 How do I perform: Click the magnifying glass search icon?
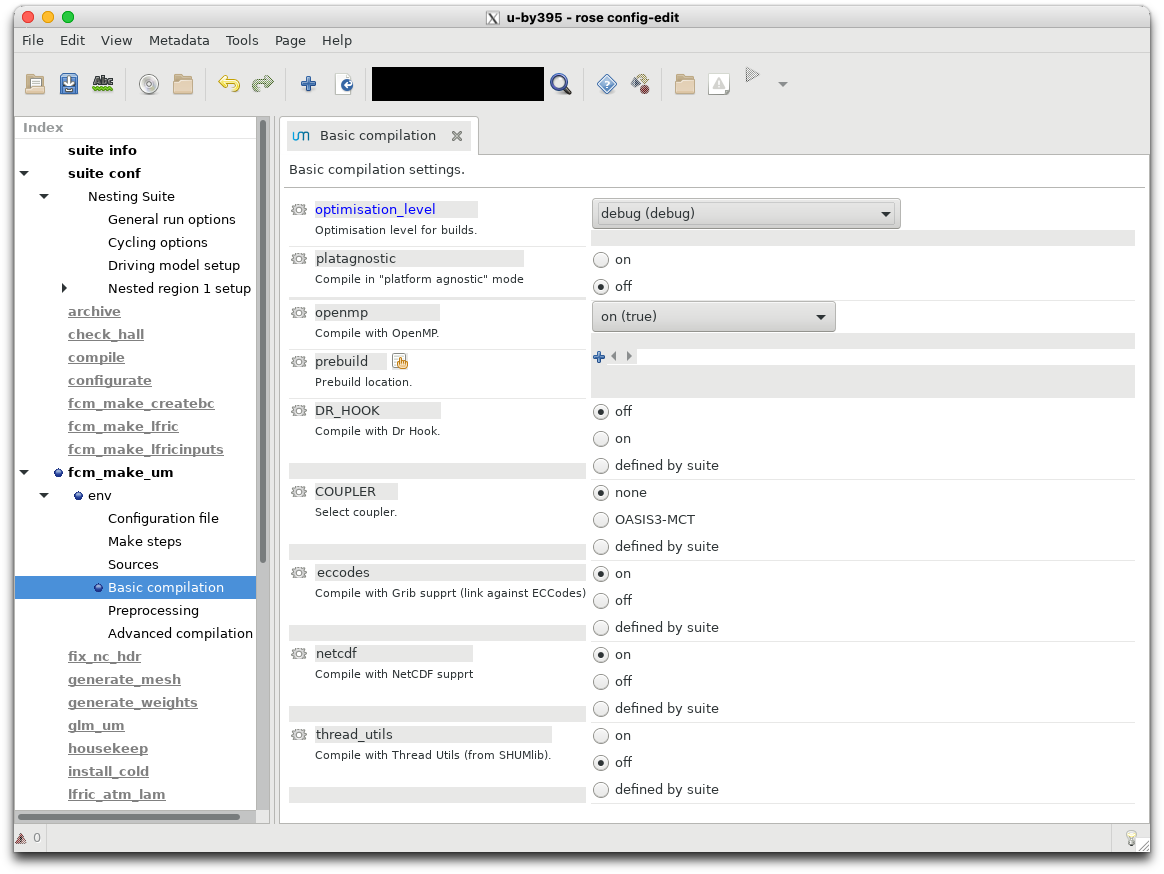coord(560,85)
